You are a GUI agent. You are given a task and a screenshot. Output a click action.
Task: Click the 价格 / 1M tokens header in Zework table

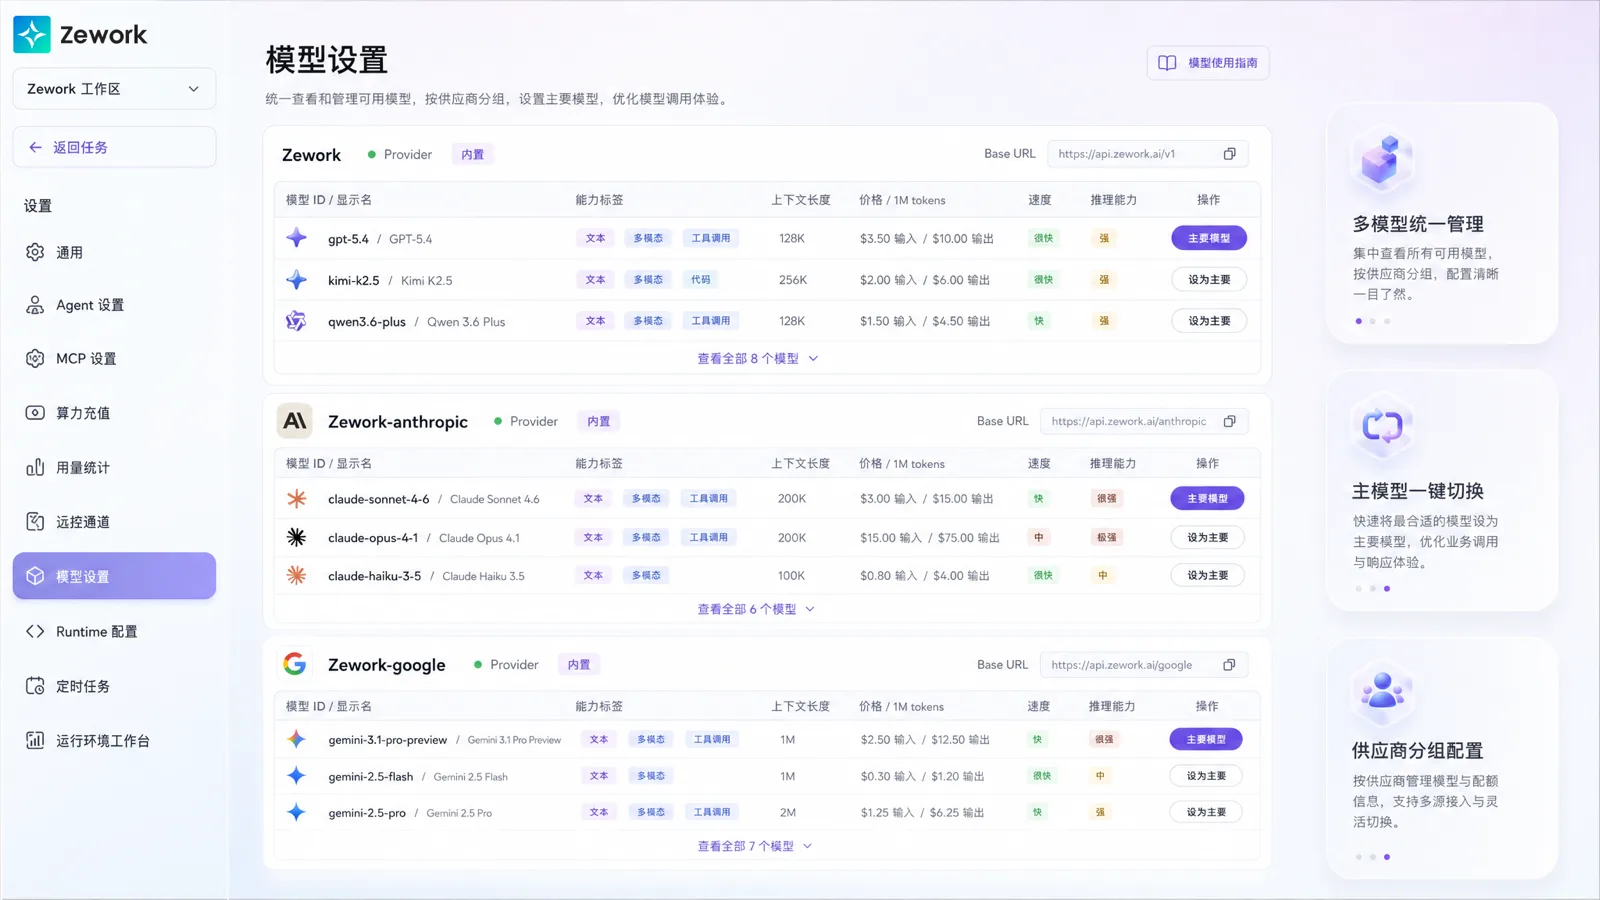pos(902,200)
